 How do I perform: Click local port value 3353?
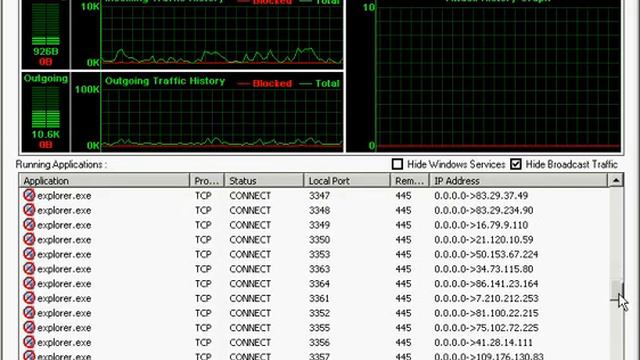coord(319,254)
